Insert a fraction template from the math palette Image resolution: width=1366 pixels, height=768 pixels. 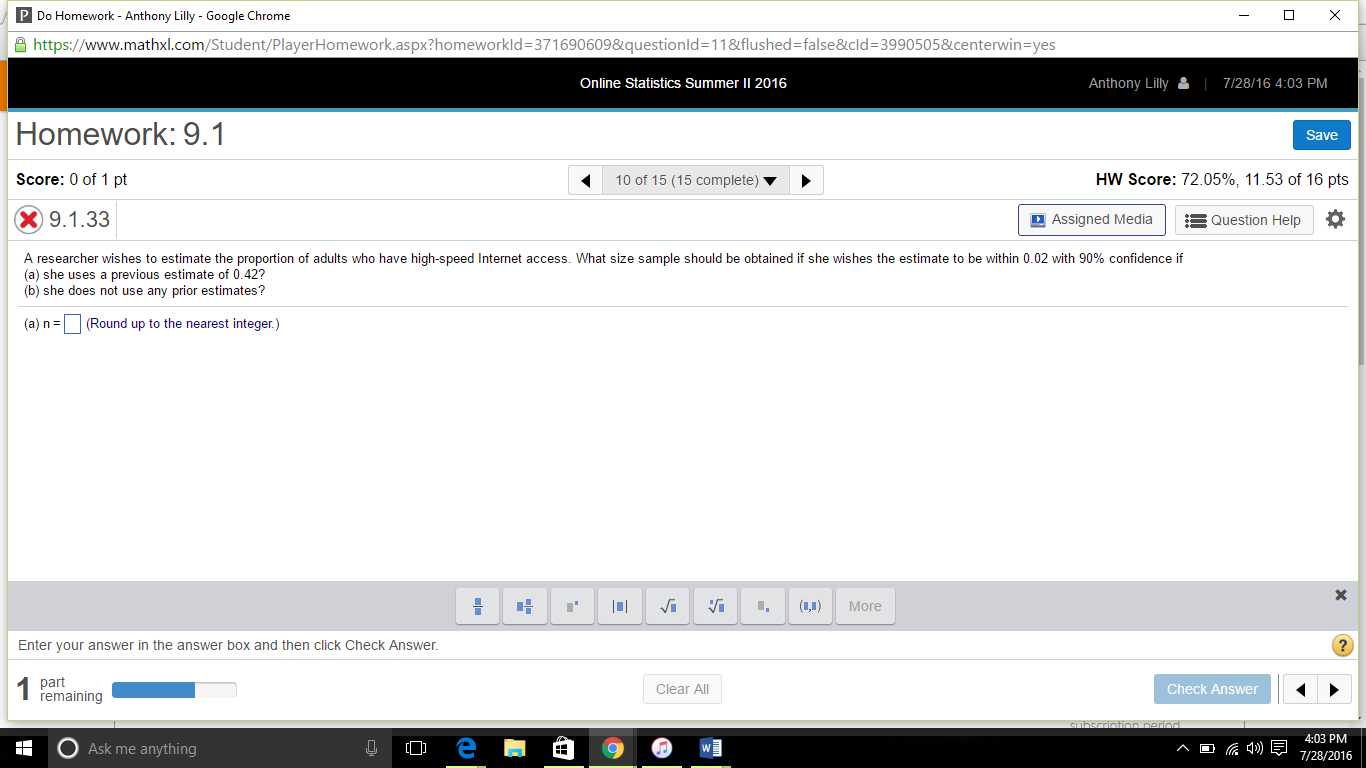click(x=477, y=606)
